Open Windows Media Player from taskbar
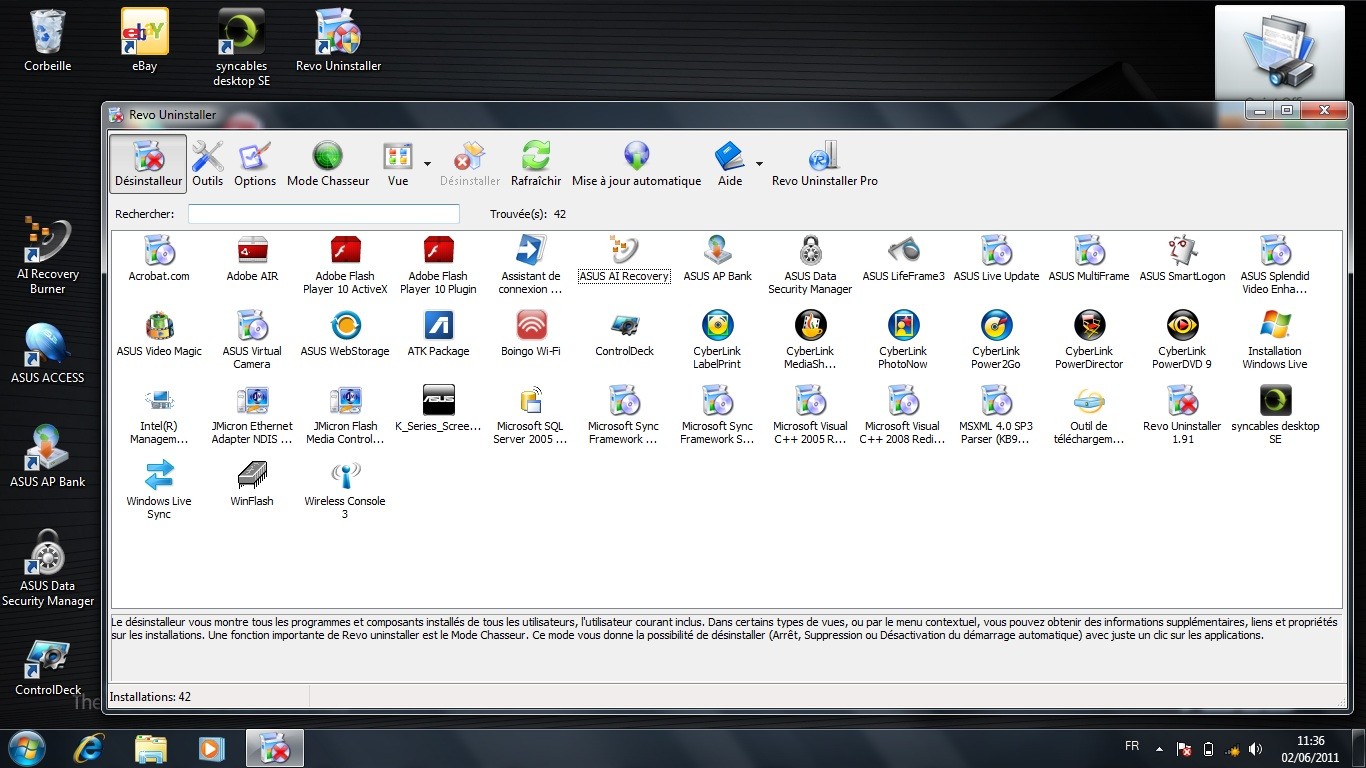This screenshot has height=768, width=1366. point(211,748)
